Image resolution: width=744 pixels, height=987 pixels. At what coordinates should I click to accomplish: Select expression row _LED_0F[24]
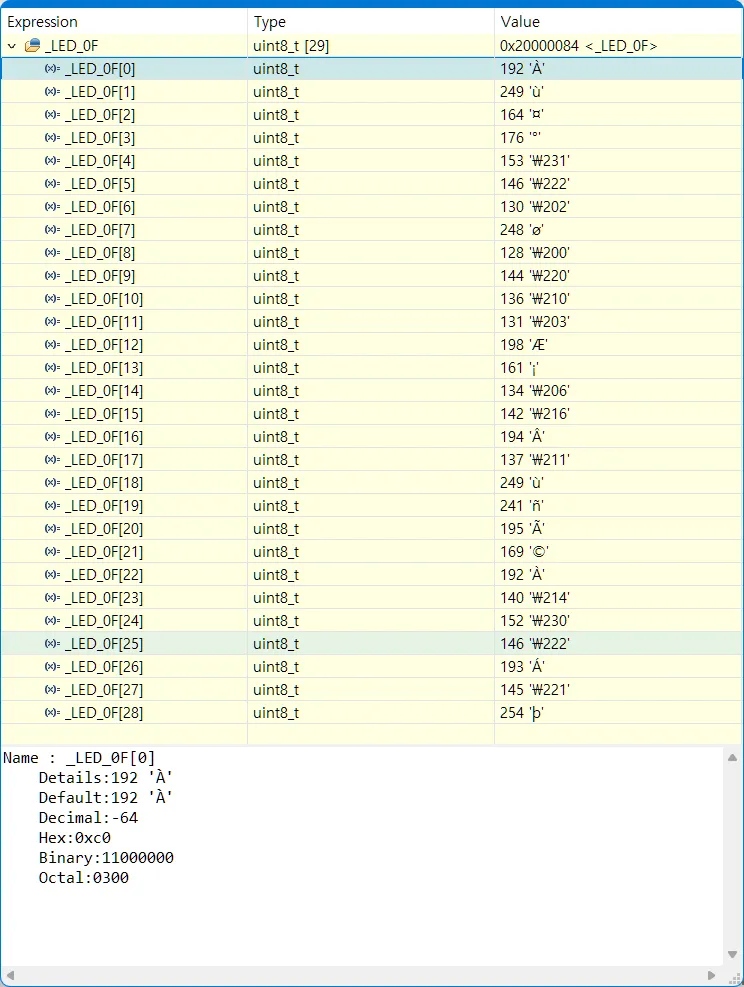pyautogui.click(x=371, y=621)
